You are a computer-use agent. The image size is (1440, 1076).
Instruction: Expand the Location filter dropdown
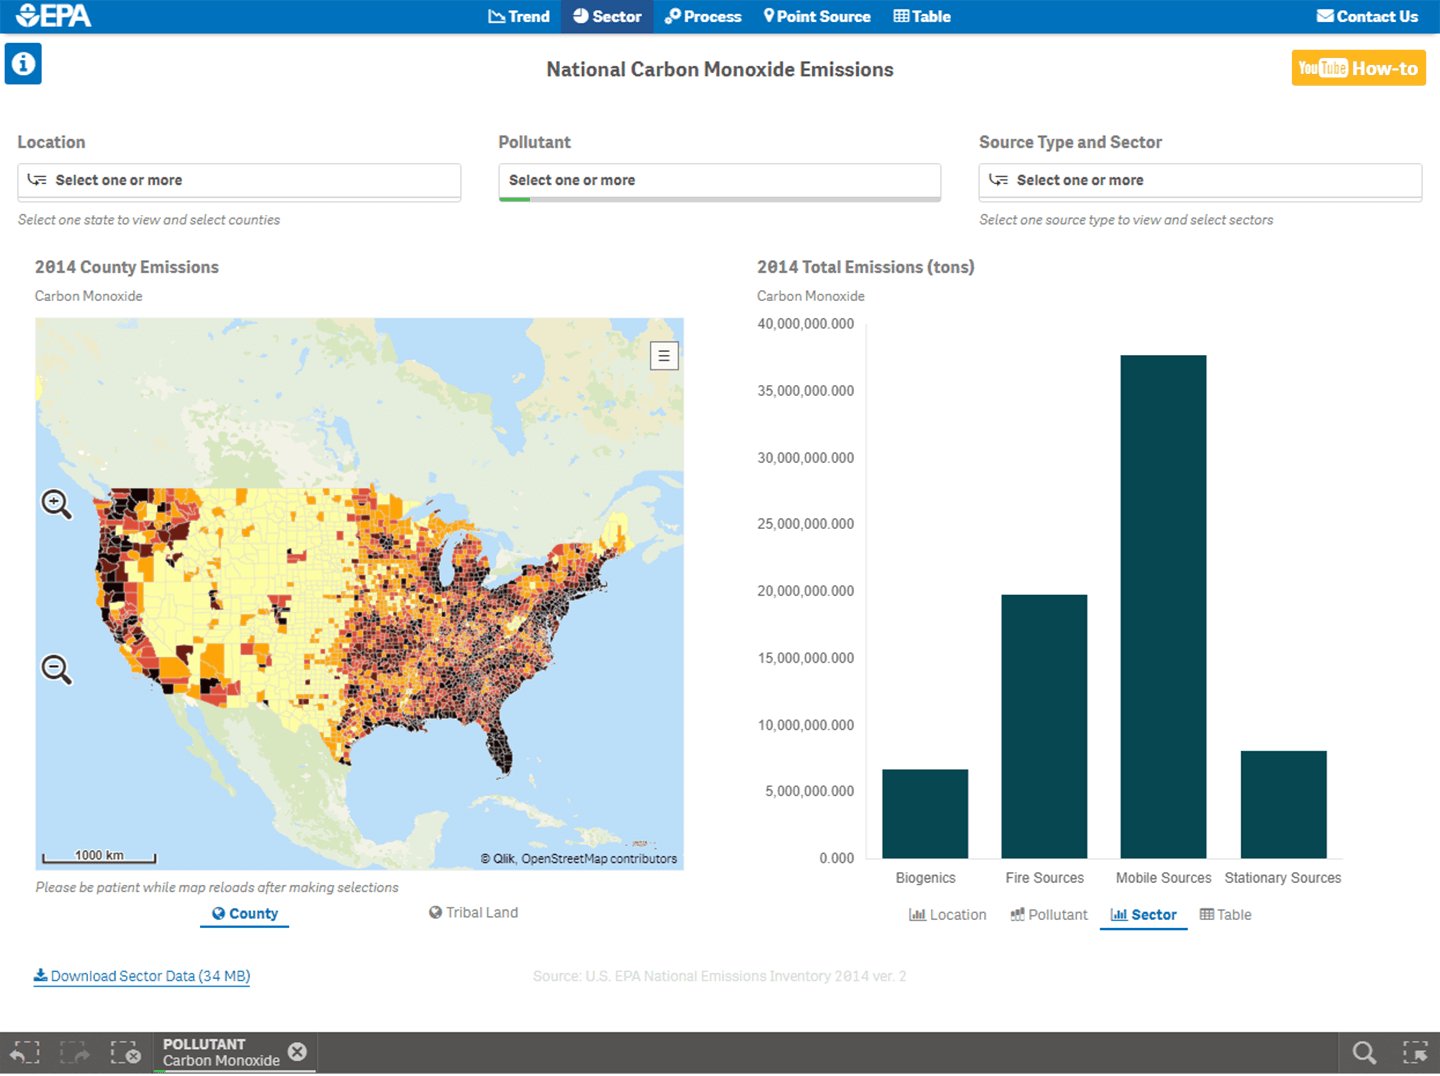tap(239, 181)
